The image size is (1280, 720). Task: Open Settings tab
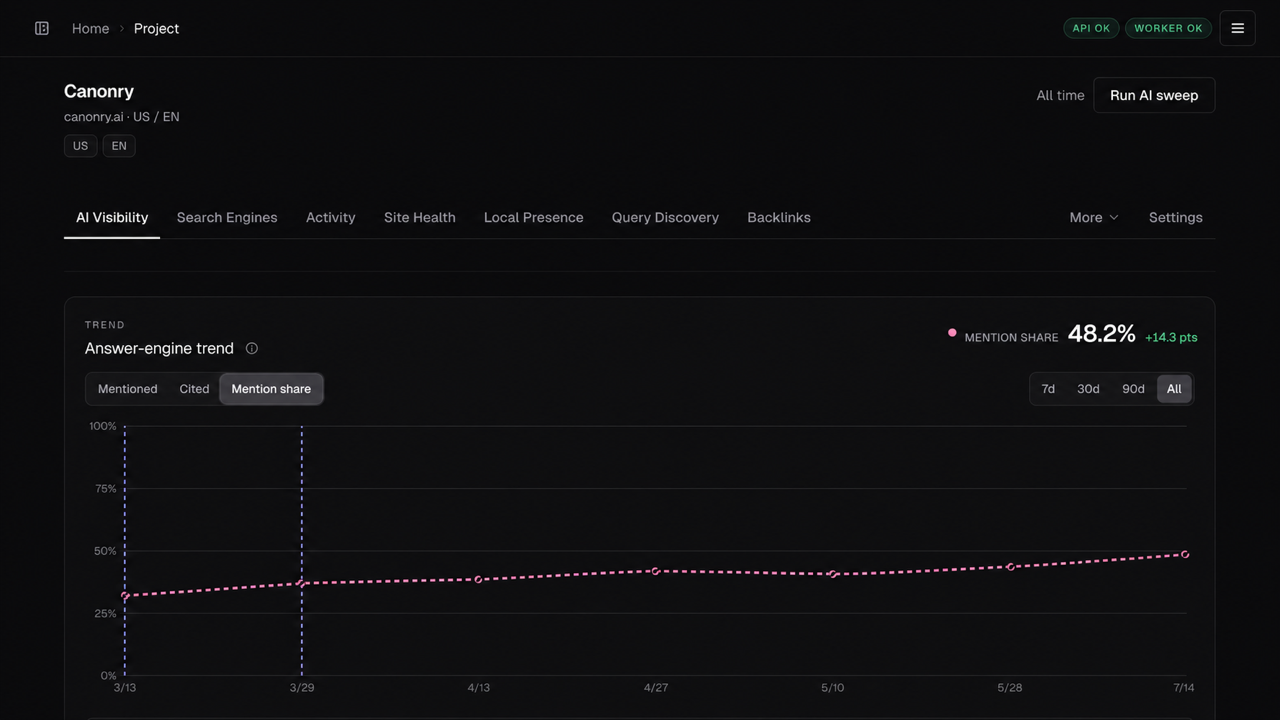point(1176,217)
